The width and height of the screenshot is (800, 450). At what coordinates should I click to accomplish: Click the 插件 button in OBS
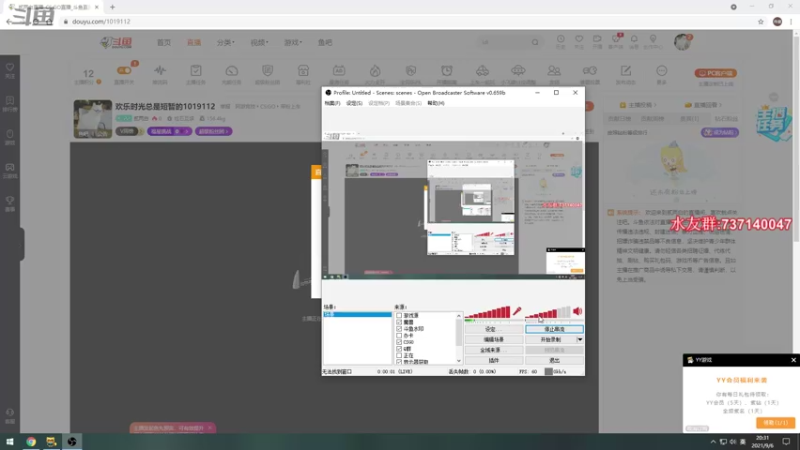[x=493, y=360]
